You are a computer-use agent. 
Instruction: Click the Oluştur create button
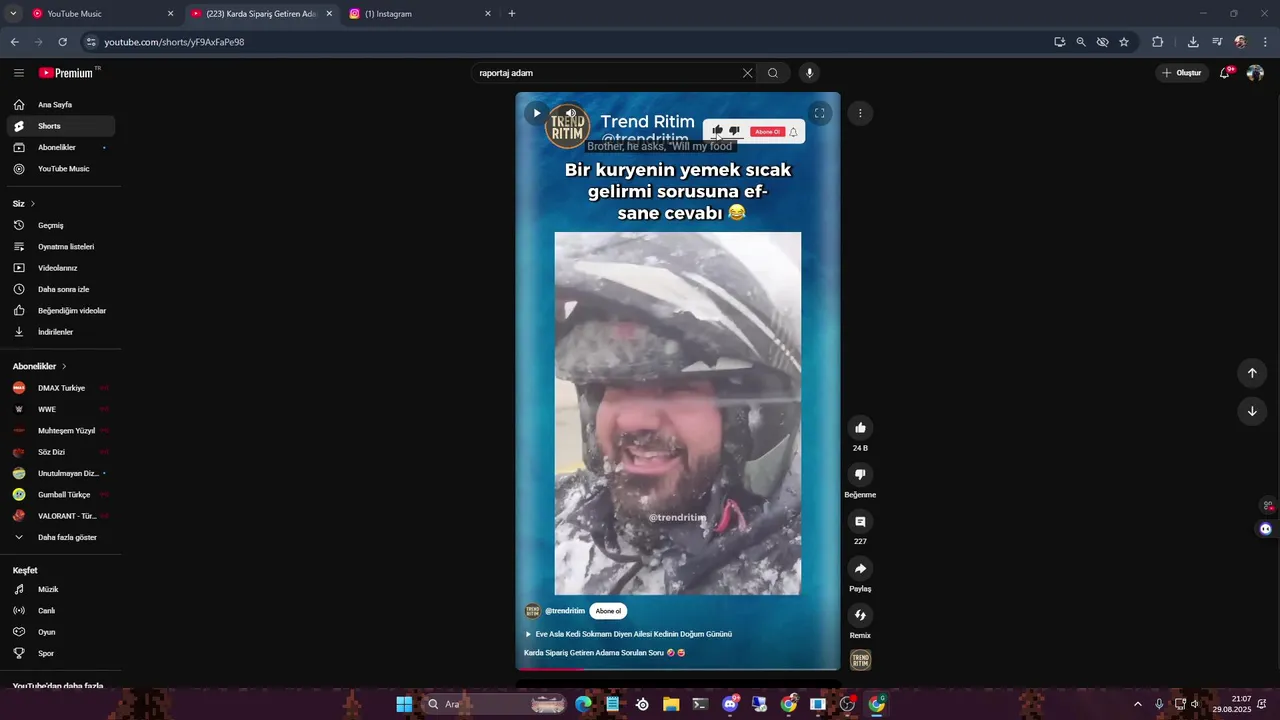(x=1181, y=73)
